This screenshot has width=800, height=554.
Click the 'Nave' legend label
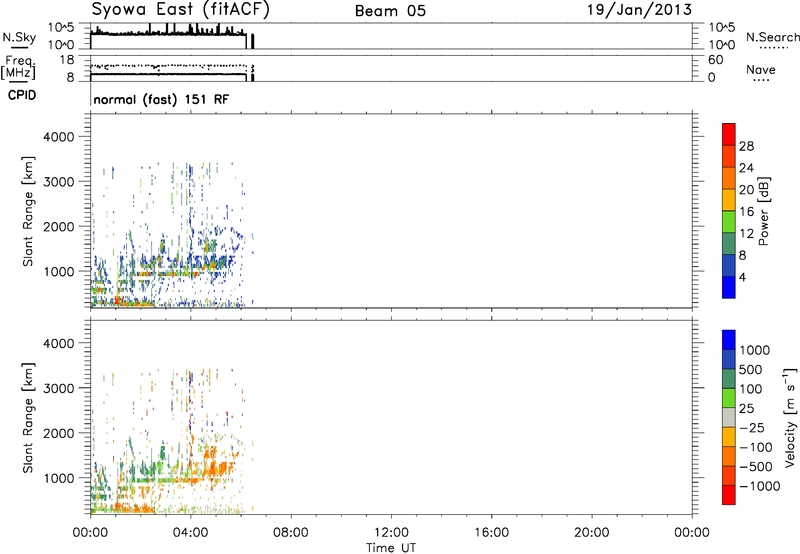[x=761, y=69]
